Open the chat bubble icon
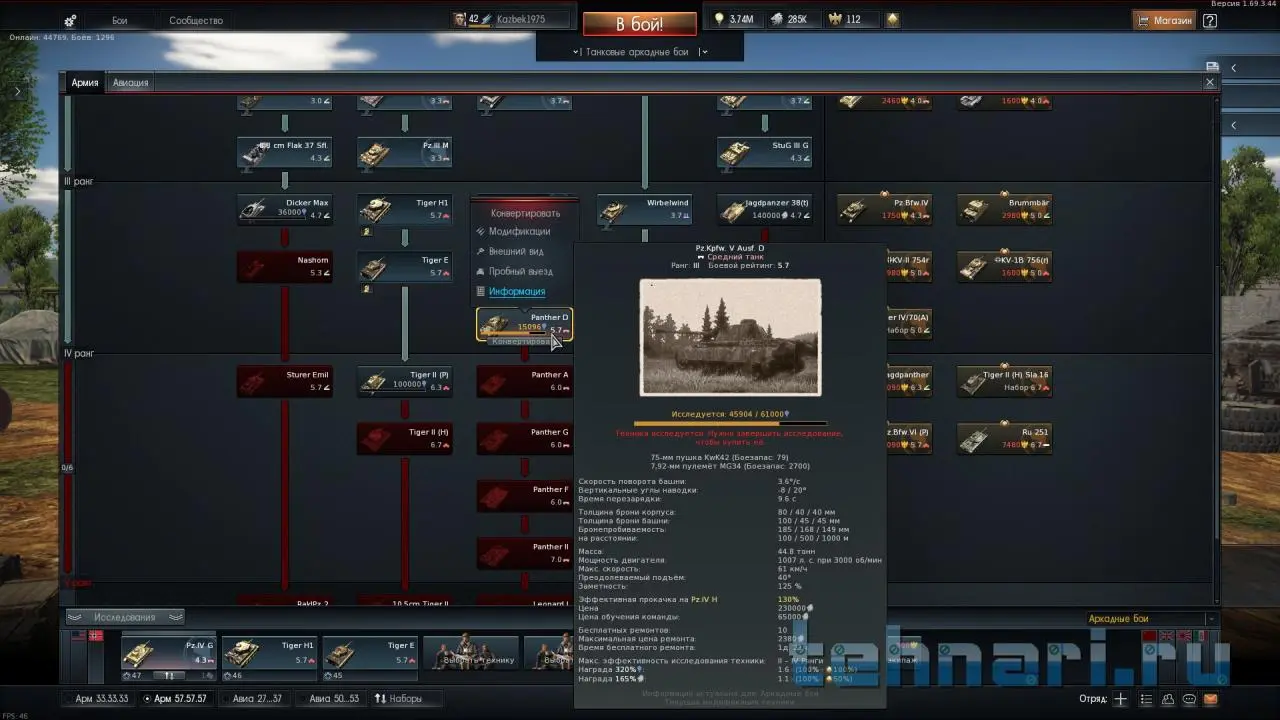 pyautogui.click(x=1190, y=699)
